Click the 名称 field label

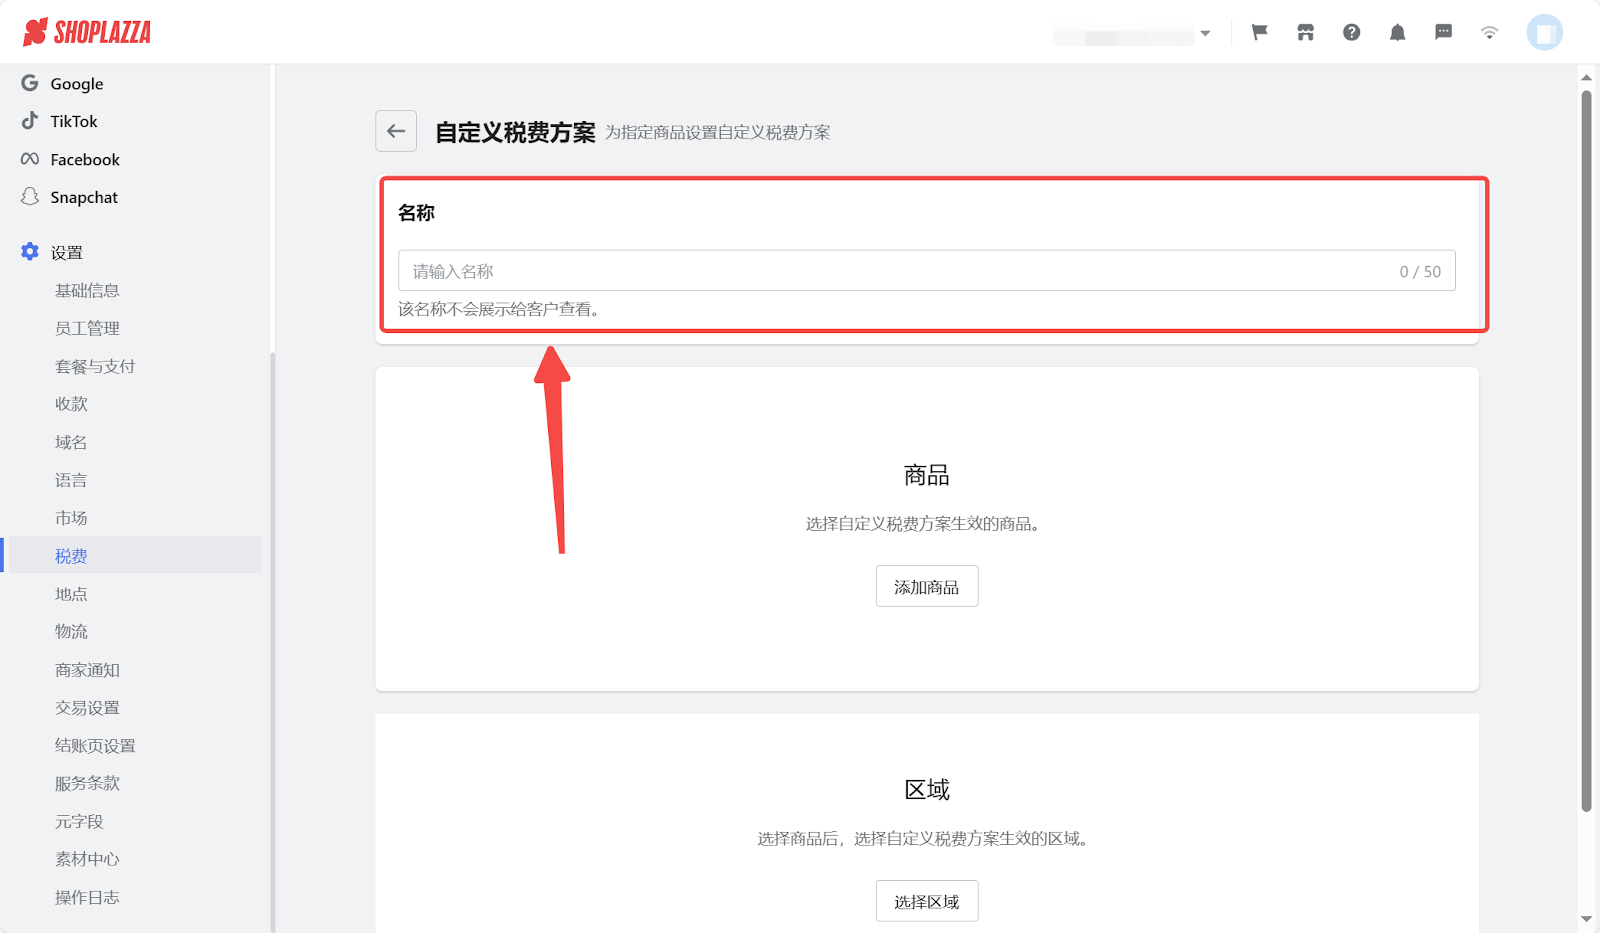[416, 213]
